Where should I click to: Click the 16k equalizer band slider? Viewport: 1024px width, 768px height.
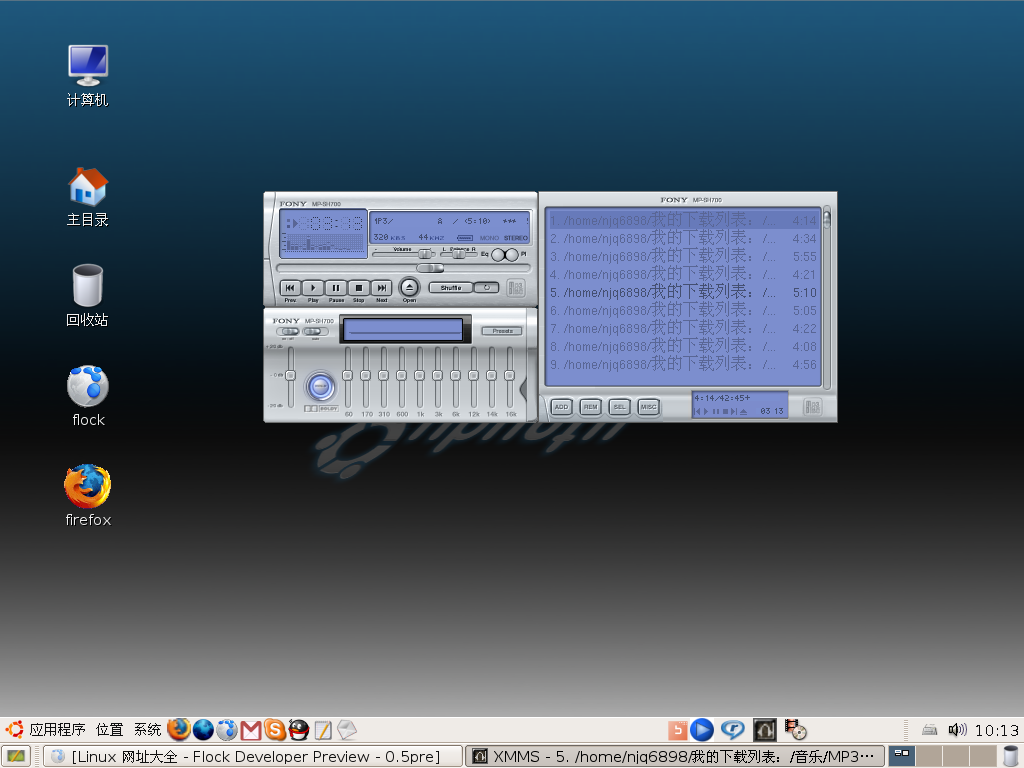point(509,376)
